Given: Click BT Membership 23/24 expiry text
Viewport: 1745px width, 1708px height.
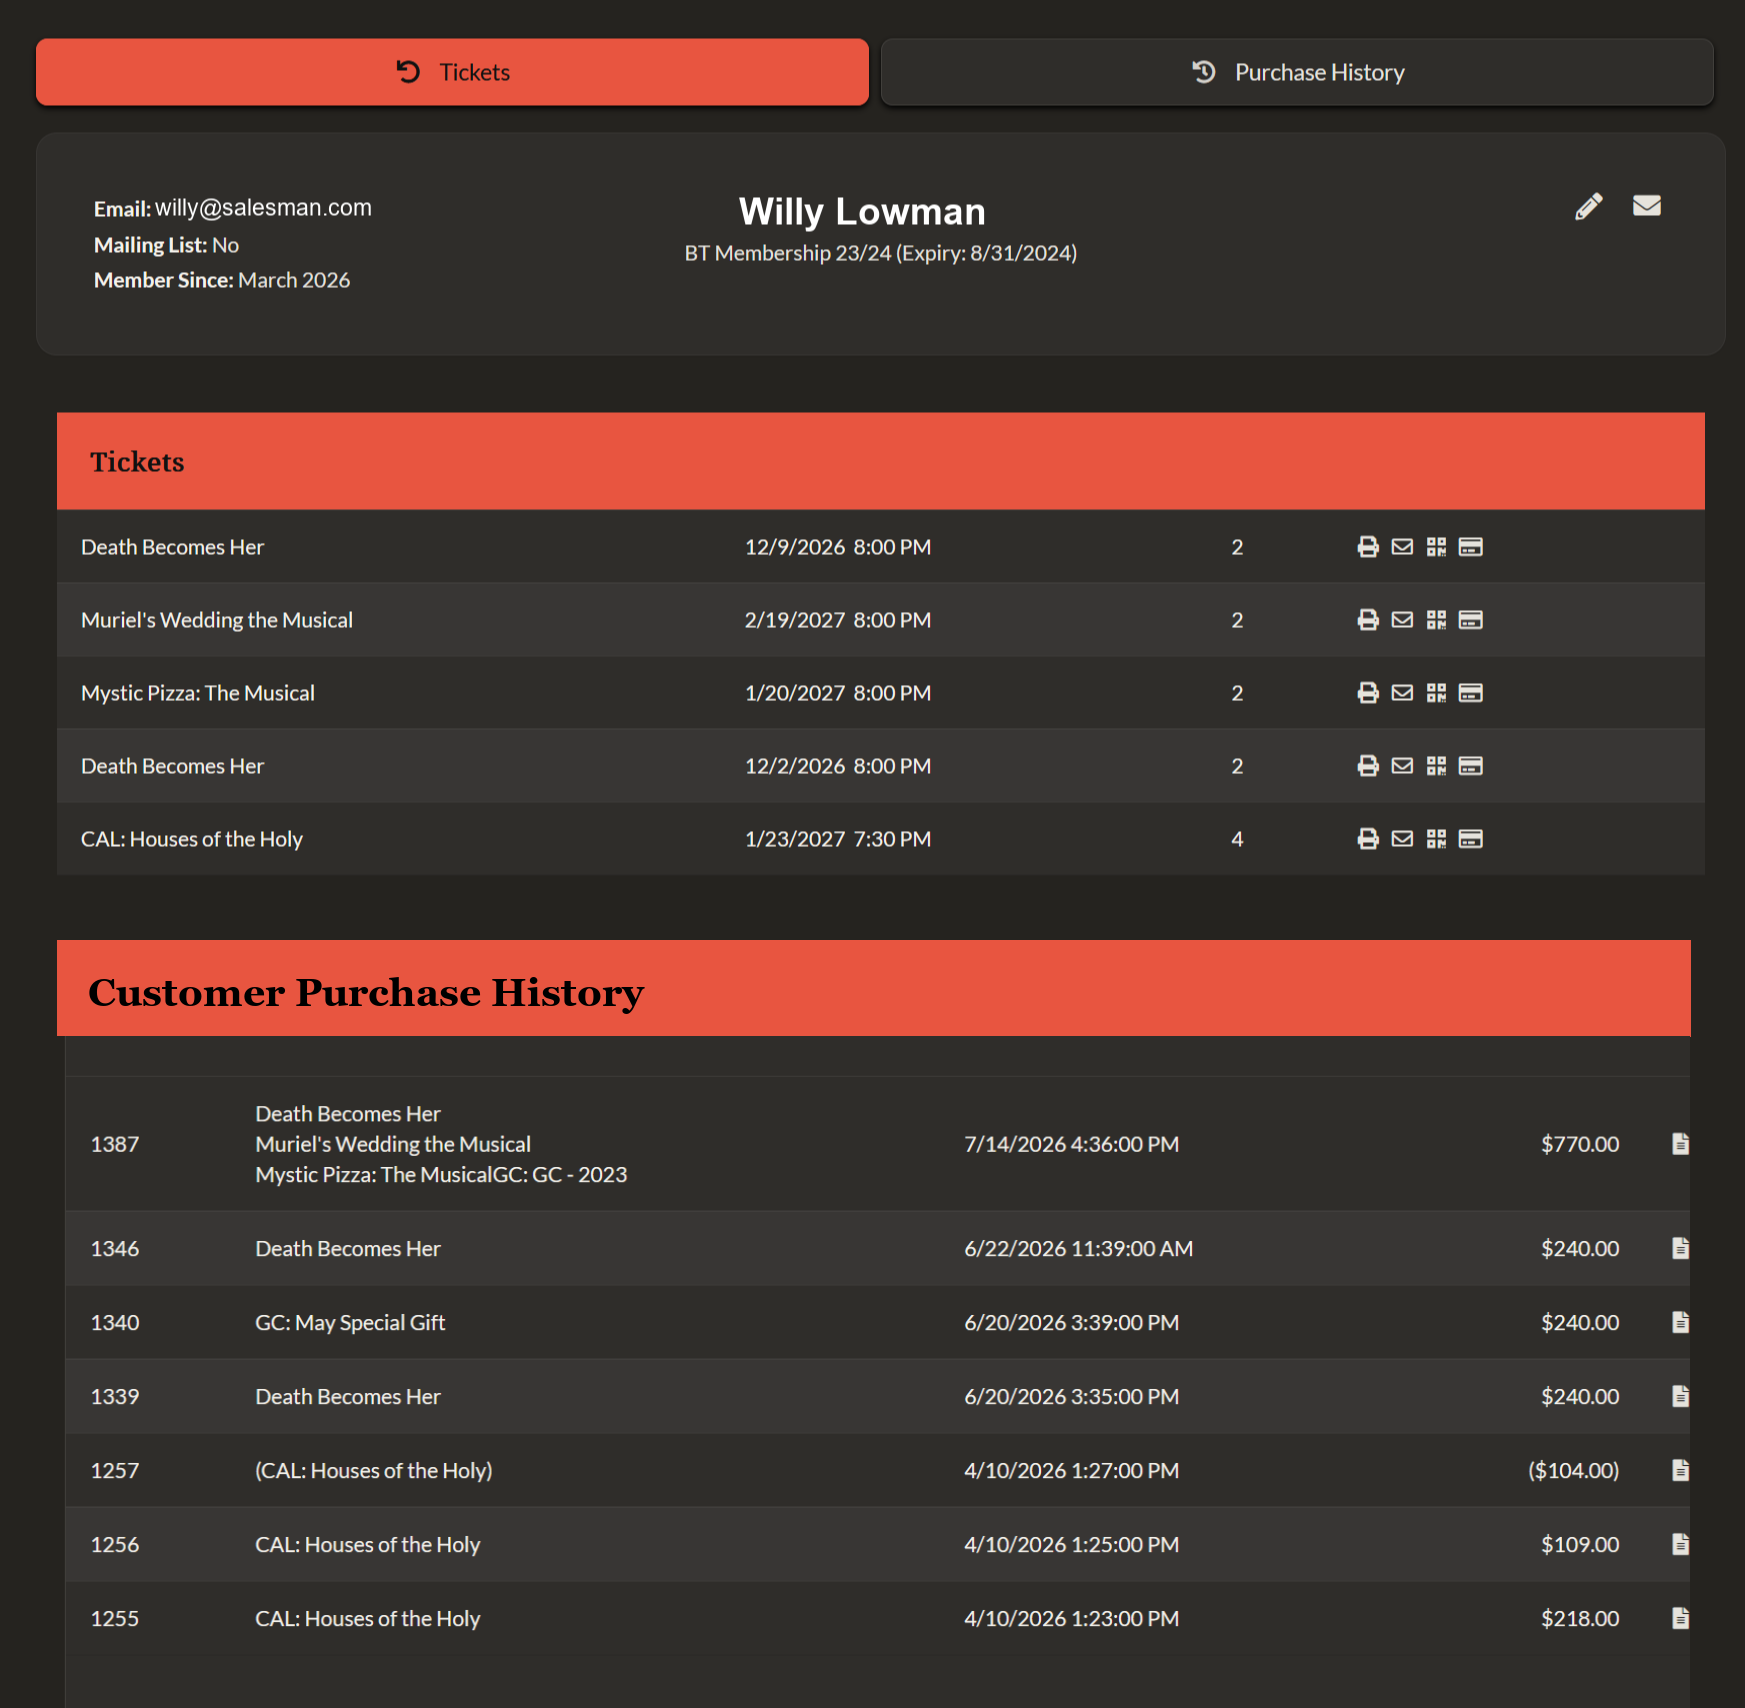Looking at the screenshot, I should 880,253.
